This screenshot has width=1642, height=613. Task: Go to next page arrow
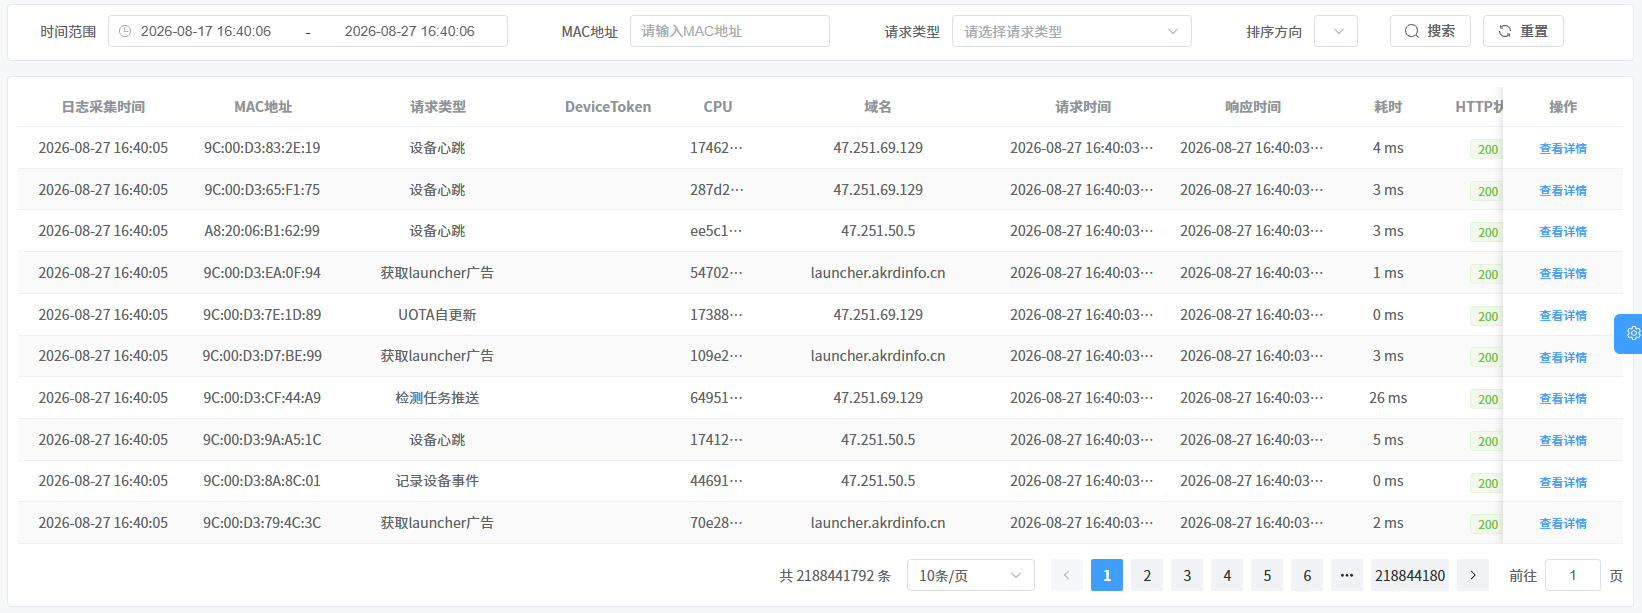point(1473,575)
